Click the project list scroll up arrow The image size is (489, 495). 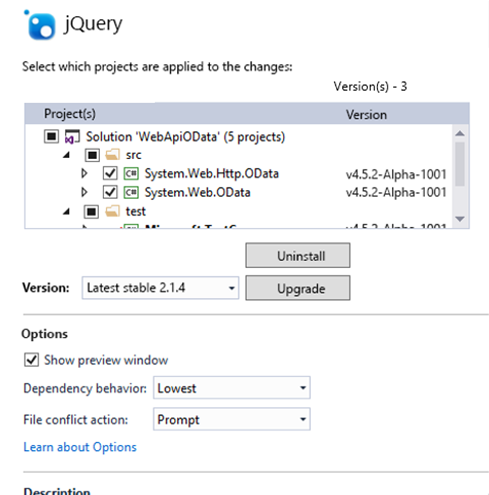coord(460,134)
